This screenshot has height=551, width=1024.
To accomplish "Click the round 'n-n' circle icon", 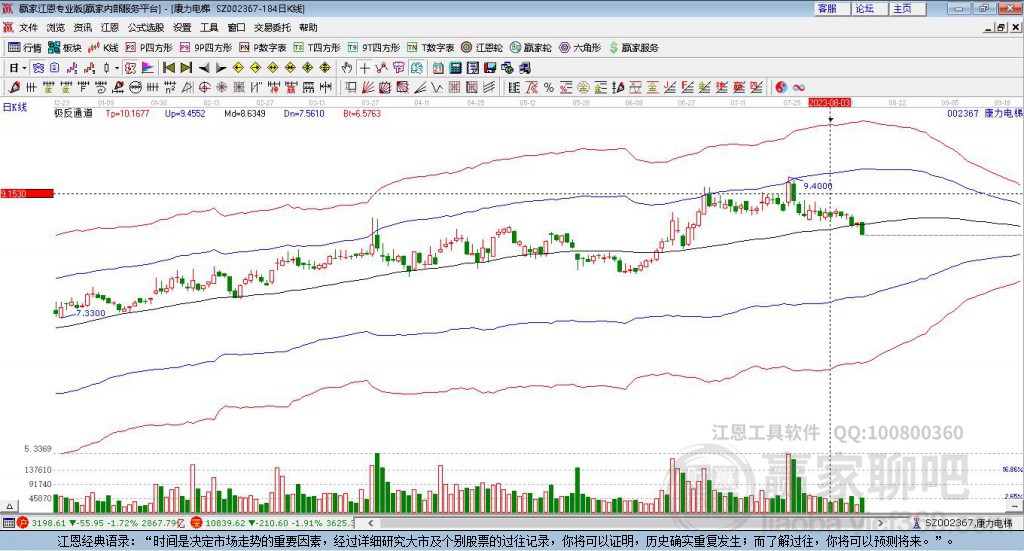I will (x=135, y=87).
